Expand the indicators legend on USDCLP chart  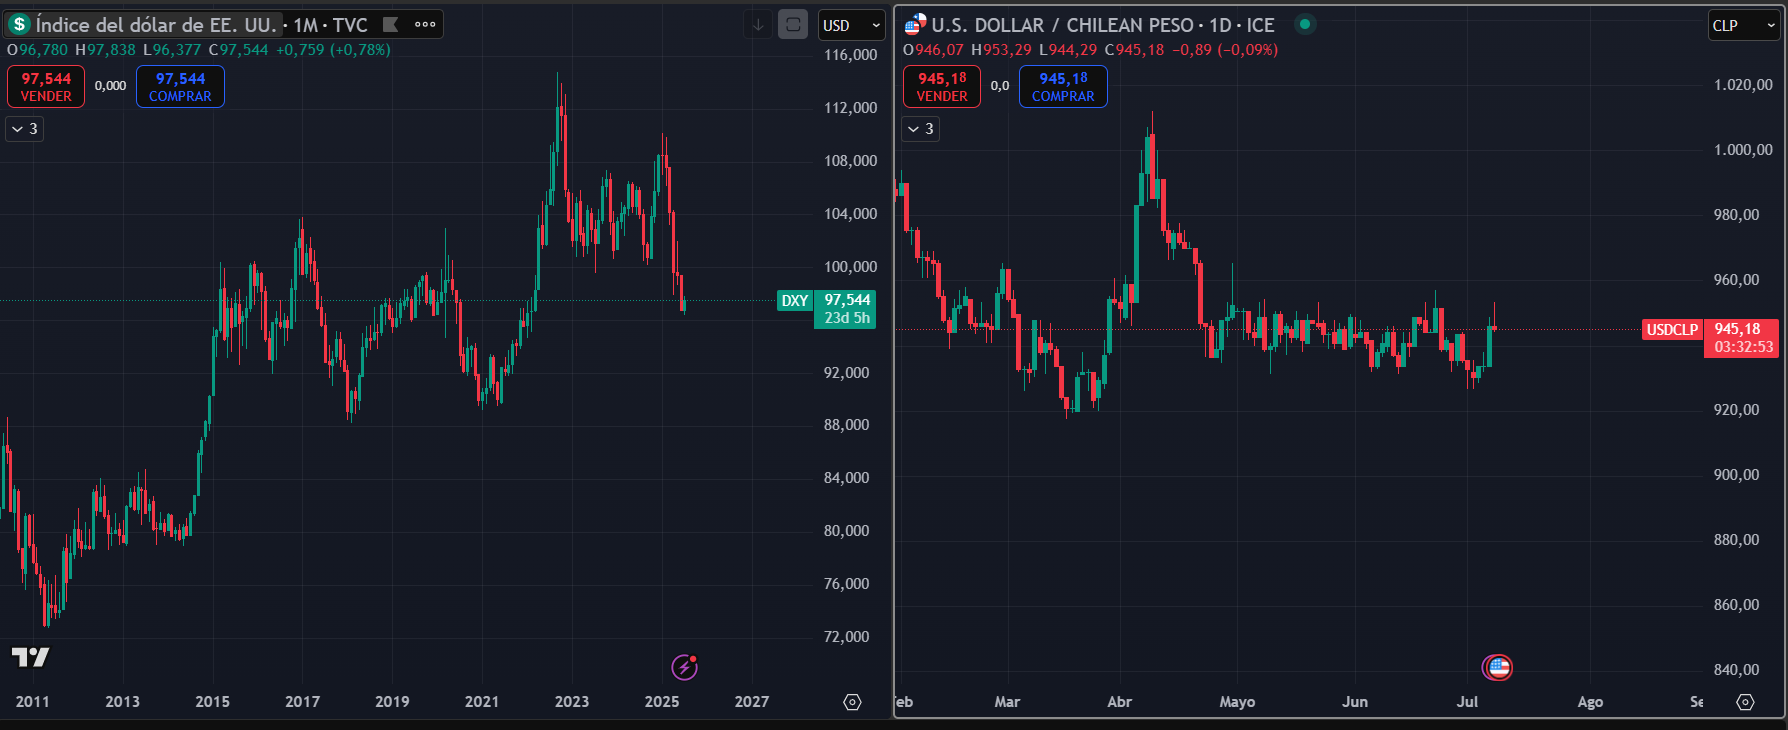tap(920, 129)
